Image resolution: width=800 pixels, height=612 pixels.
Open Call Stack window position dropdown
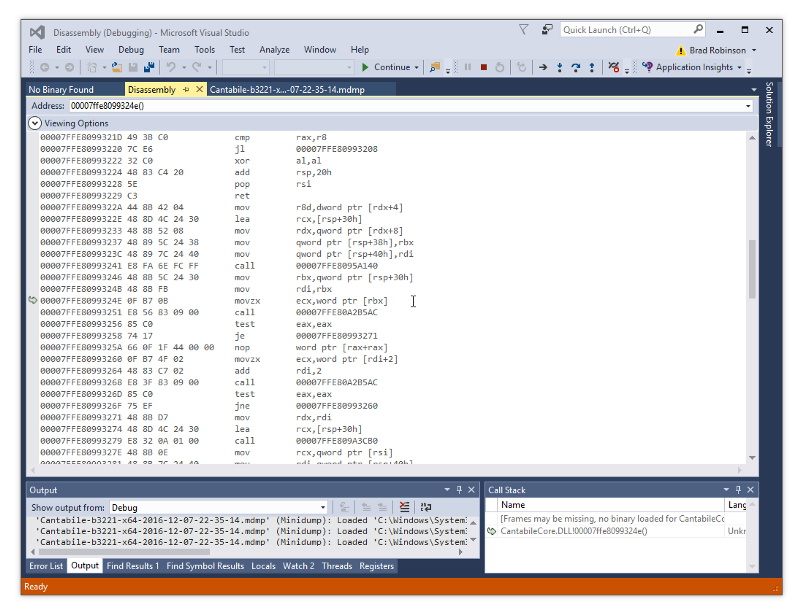[x=726, y=490]
